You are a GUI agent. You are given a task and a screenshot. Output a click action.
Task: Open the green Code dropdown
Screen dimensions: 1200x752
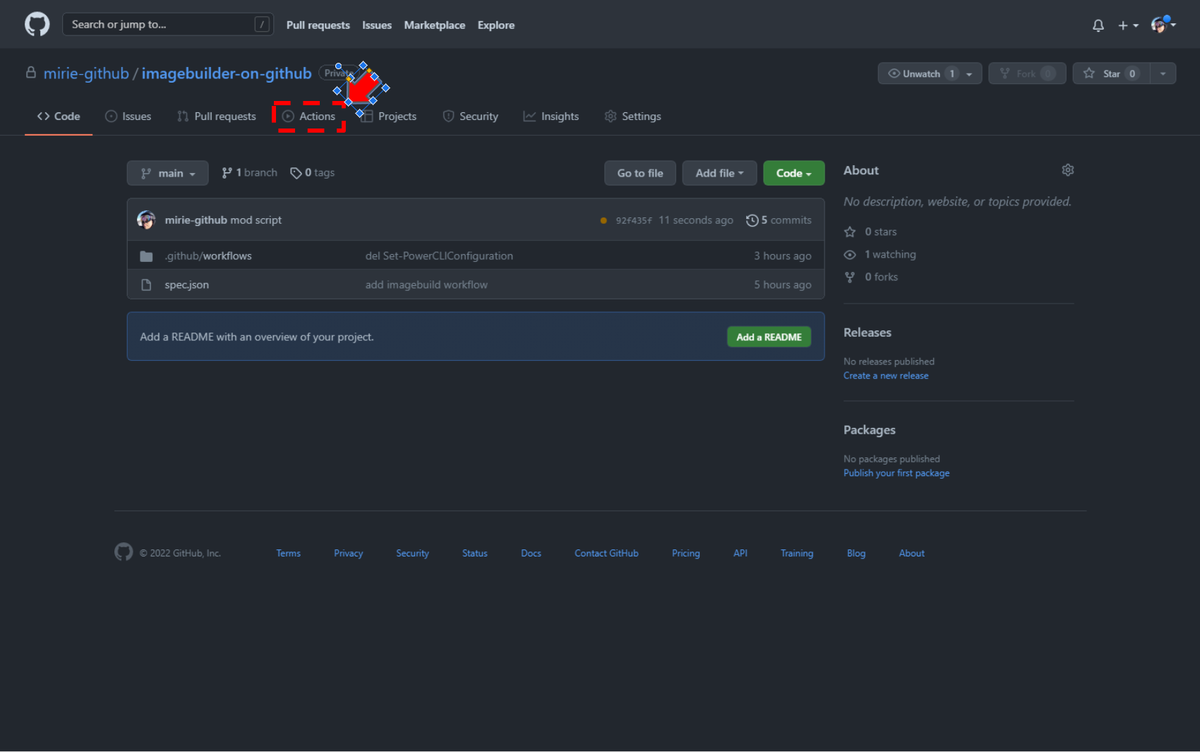pyautogui.click(x=794, y=173)
